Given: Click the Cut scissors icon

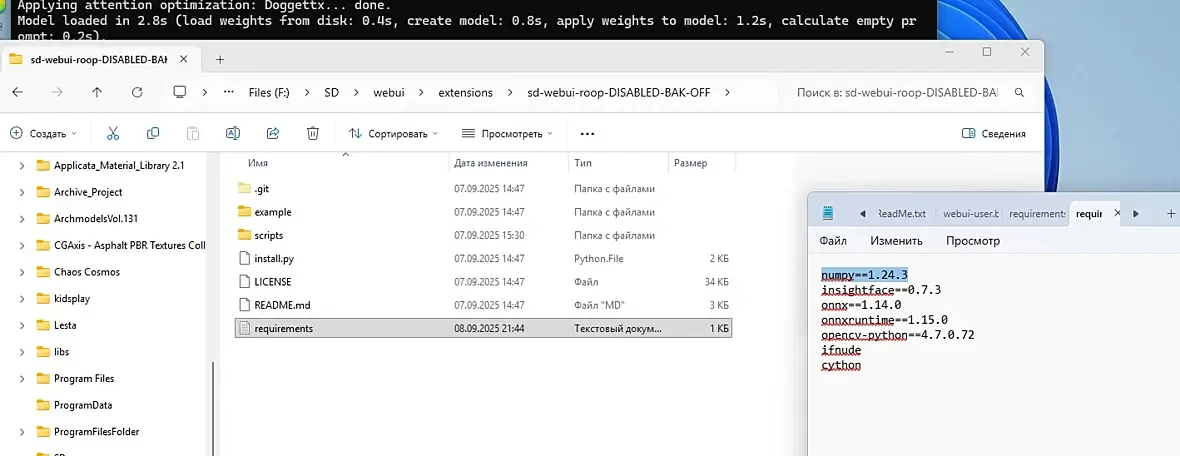Looking at the screenshot, I should click(x=113, y=133).
